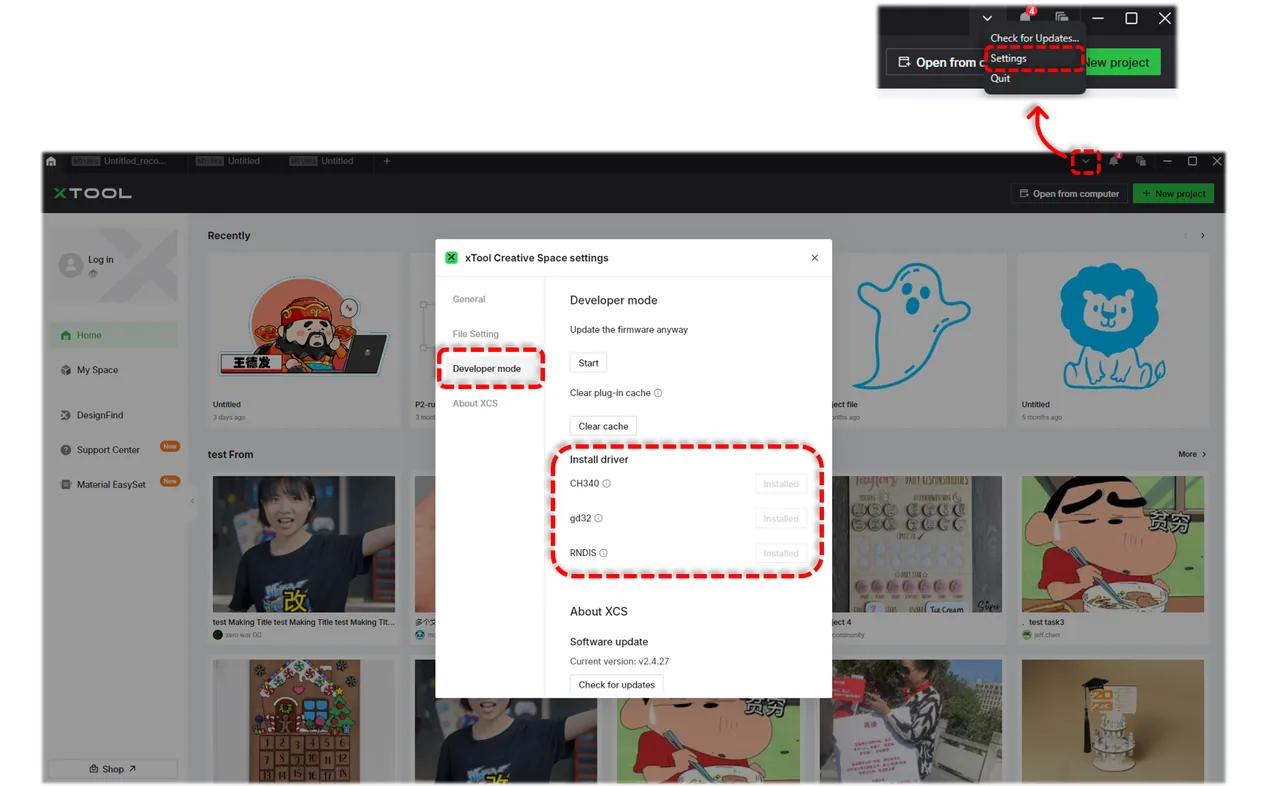Close the xTool Creative Space settings dialog
Image resolution: width=1280 pixels, height=786 pixels.
(x=815, y=258)
